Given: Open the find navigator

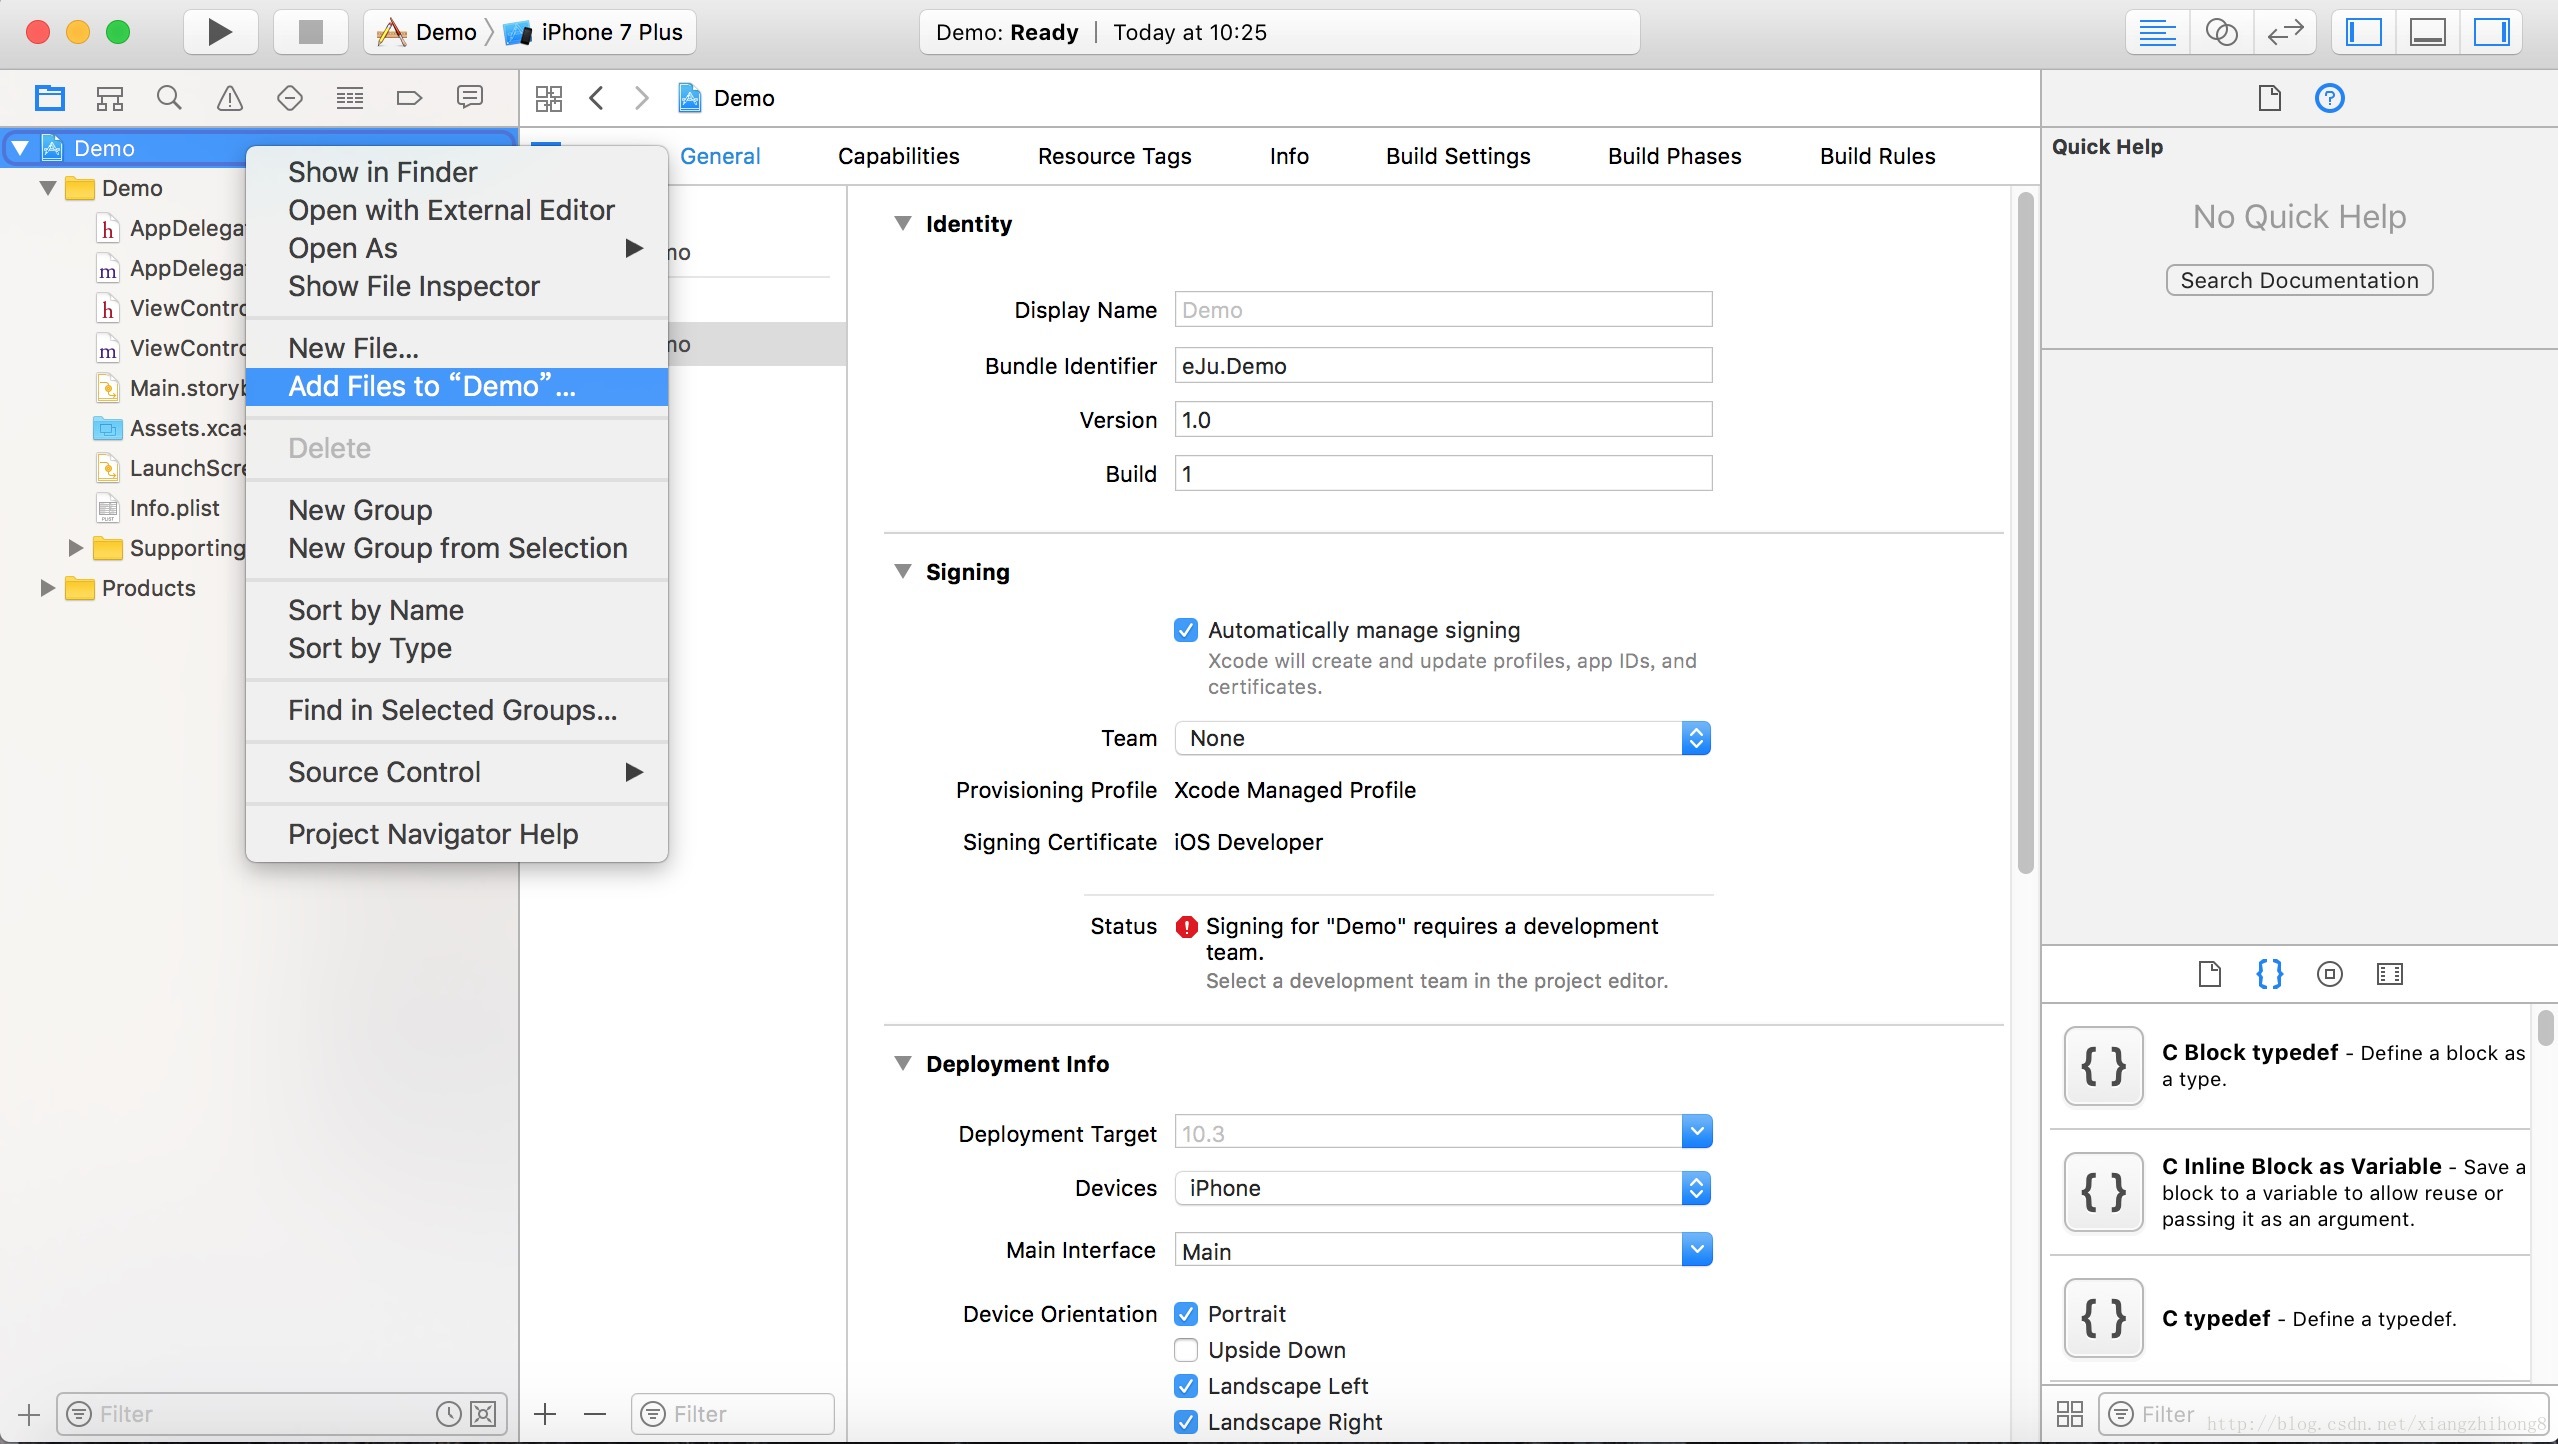Looking at the screenshot, I should tap(170, 98).
